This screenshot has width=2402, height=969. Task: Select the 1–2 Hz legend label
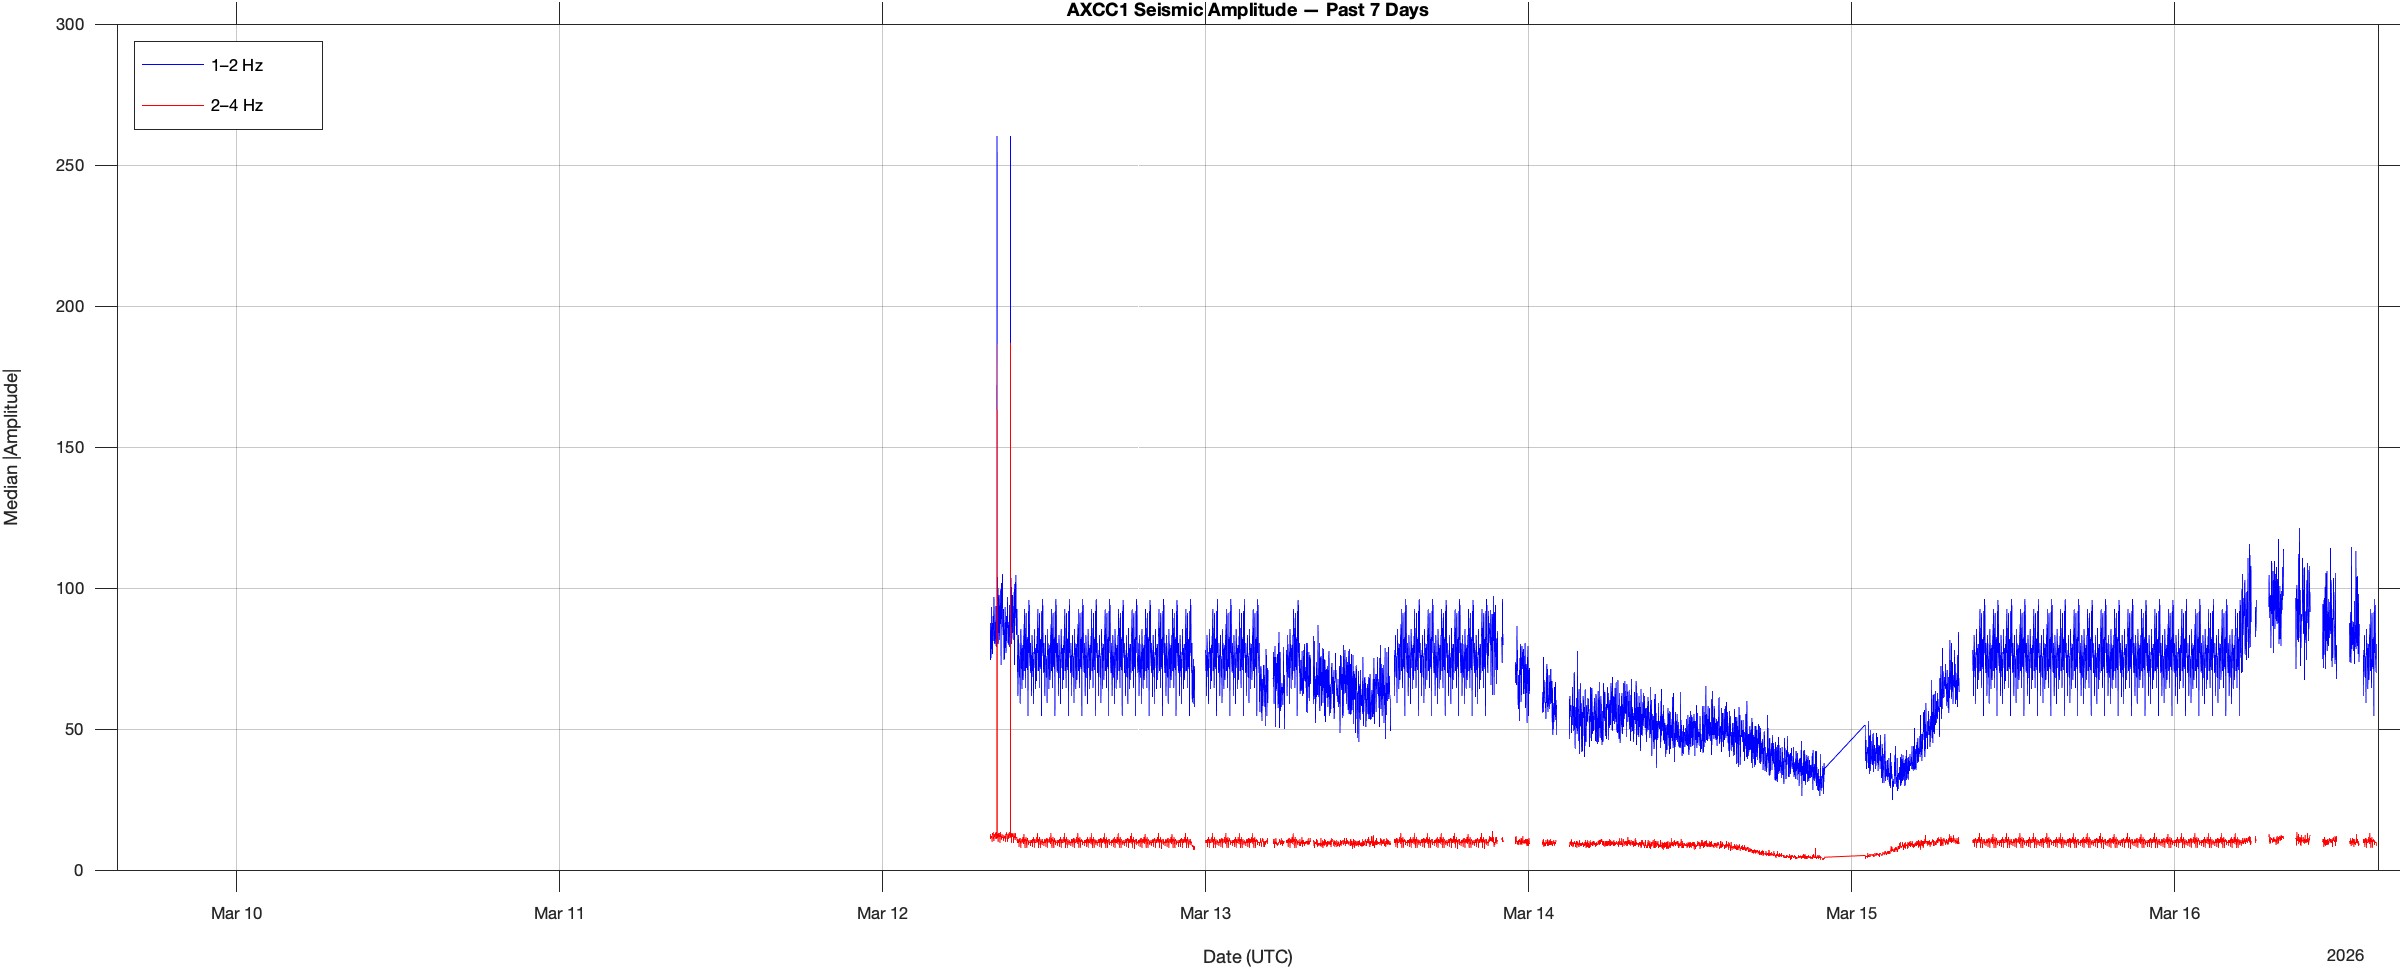pos(236,66)
